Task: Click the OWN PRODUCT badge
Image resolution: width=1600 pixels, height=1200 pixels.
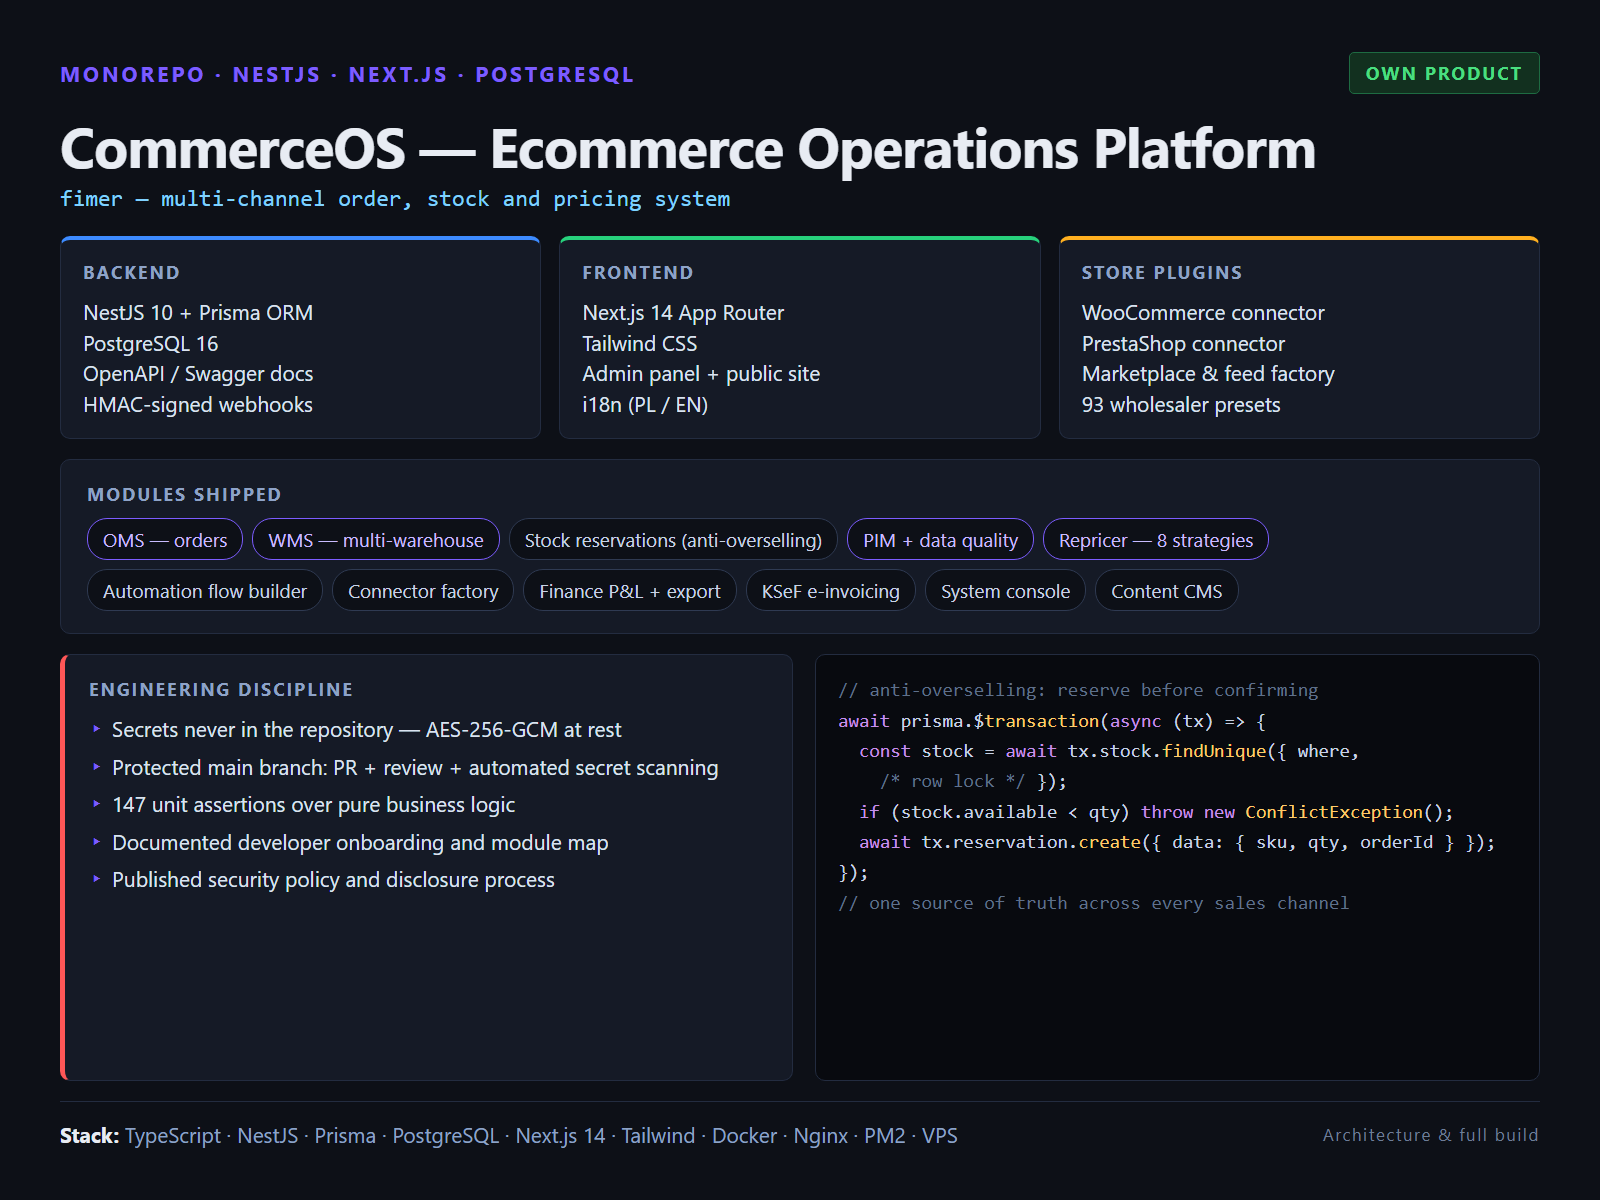Action: [x=1444, y=73]
